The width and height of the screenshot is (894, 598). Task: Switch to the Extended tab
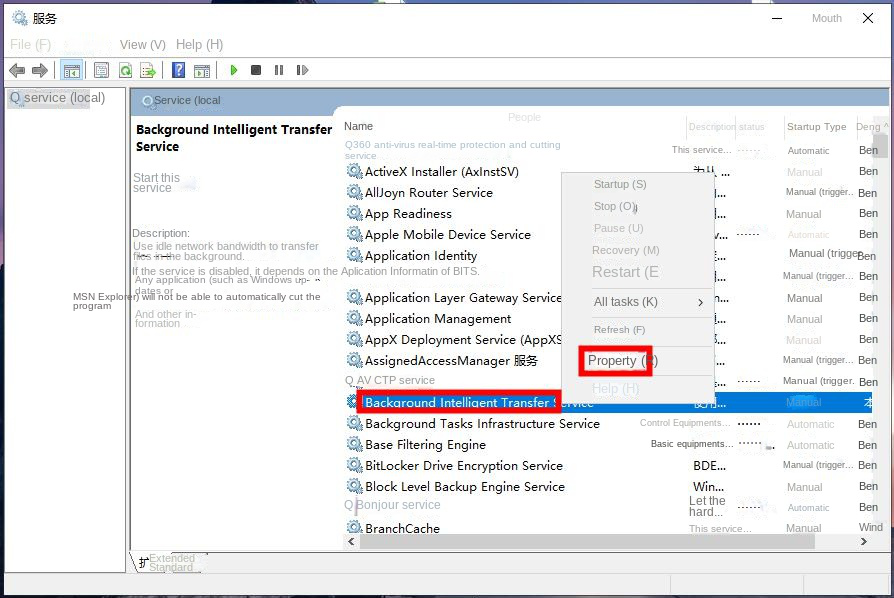(172, 558)
